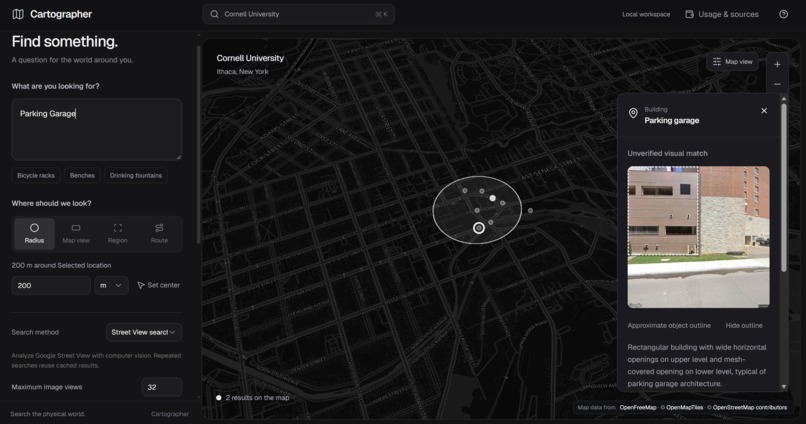Image resolution: width=806 pixels, height=424 pixels.
Task: Click the Cornell University map title
Action: 250,58
